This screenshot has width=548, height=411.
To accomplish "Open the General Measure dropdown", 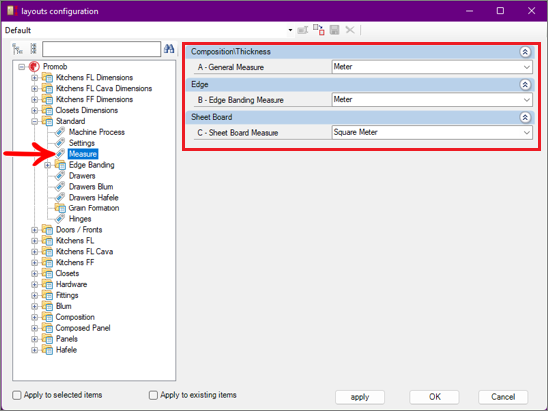I will [x=526, y=67].
